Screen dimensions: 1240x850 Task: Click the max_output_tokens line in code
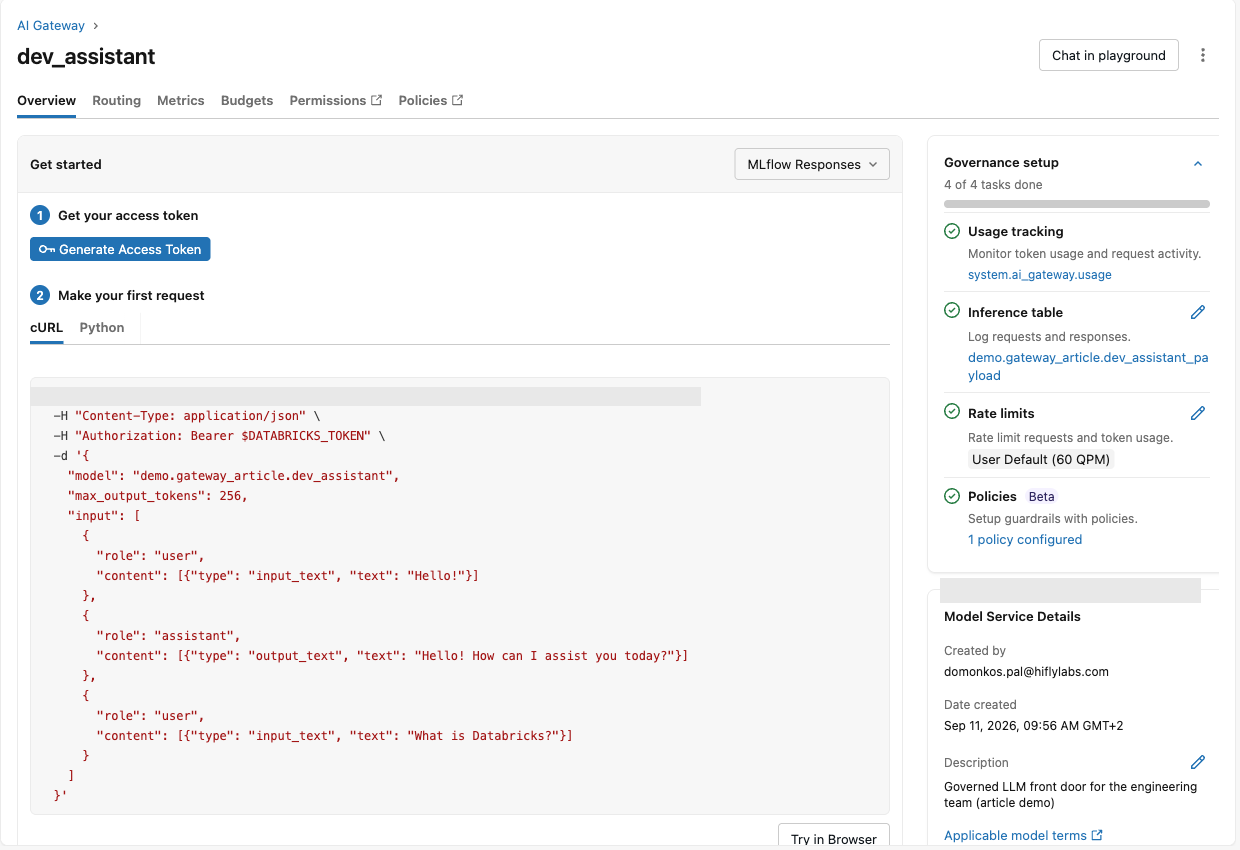pos(157,496)
